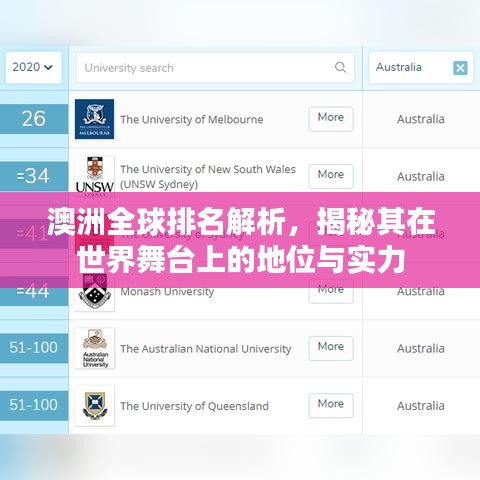Viewport: 480px width, 480px height.
Task: Click the University of Melbourne logo
Action: click(94, 119)
